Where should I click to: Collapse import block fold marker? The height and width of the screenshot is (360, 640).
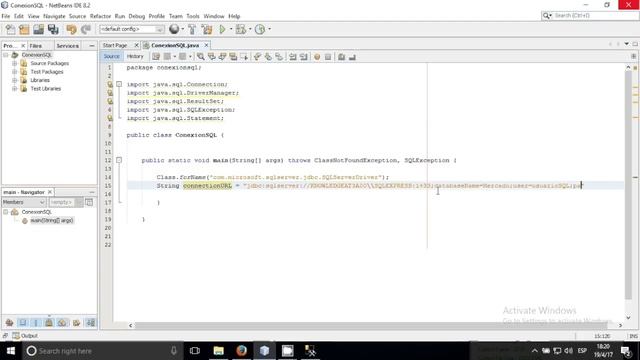(x=119, y=84)
